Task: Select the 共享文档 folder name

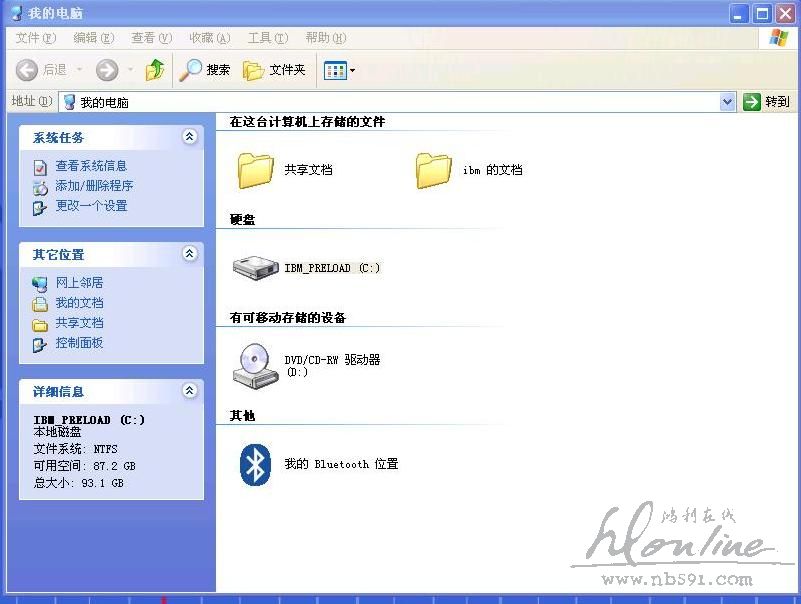Action: click(308, 170)
